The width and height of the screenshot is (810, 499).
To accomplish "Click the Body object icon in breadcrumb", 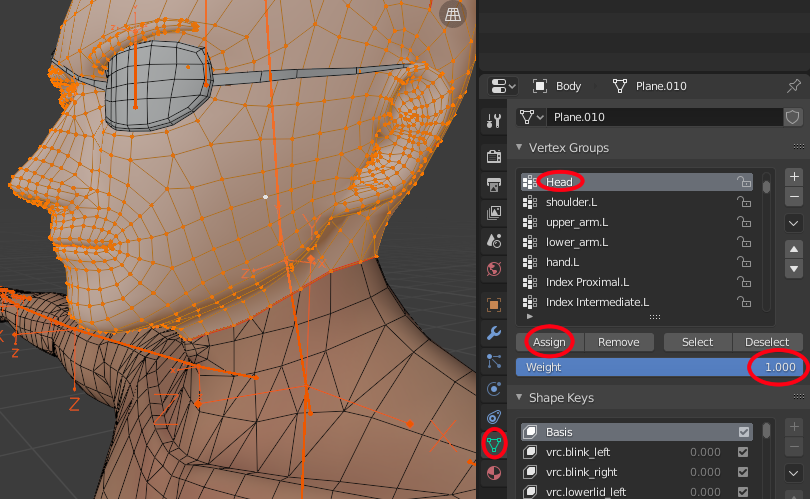I will point(540,86).
